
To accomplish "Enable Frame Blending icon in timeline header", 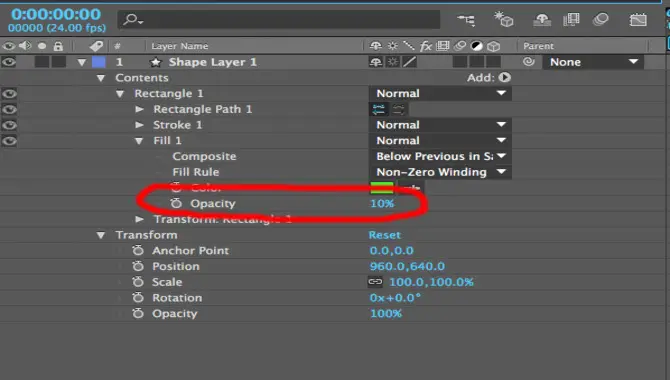I will tap(571, 20).
